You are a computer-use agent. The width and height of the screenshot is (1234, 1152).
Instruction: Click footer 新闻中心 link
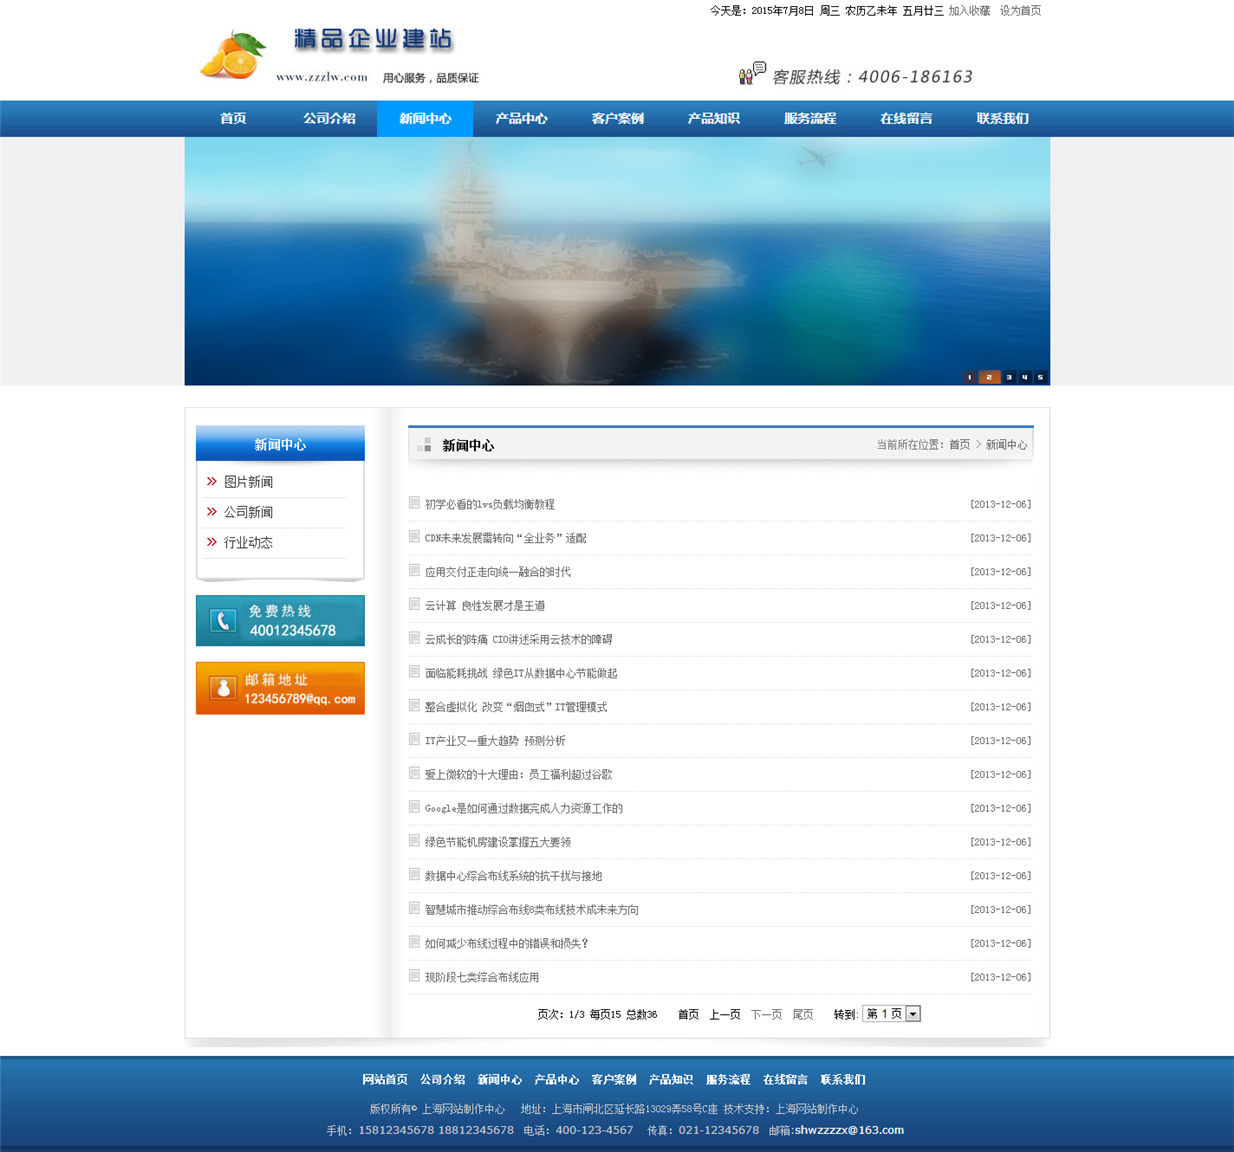point(499,1079)
